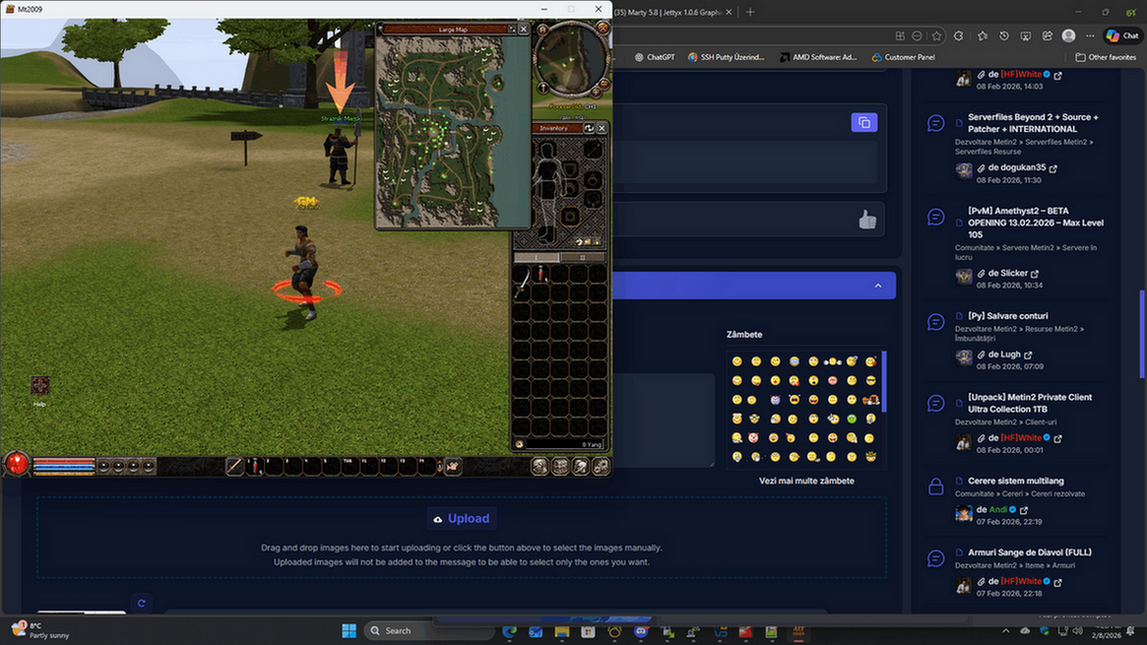Open the Other favorites folder
The width and height of the screenshot is (1147, 645).
[1105, 57]
